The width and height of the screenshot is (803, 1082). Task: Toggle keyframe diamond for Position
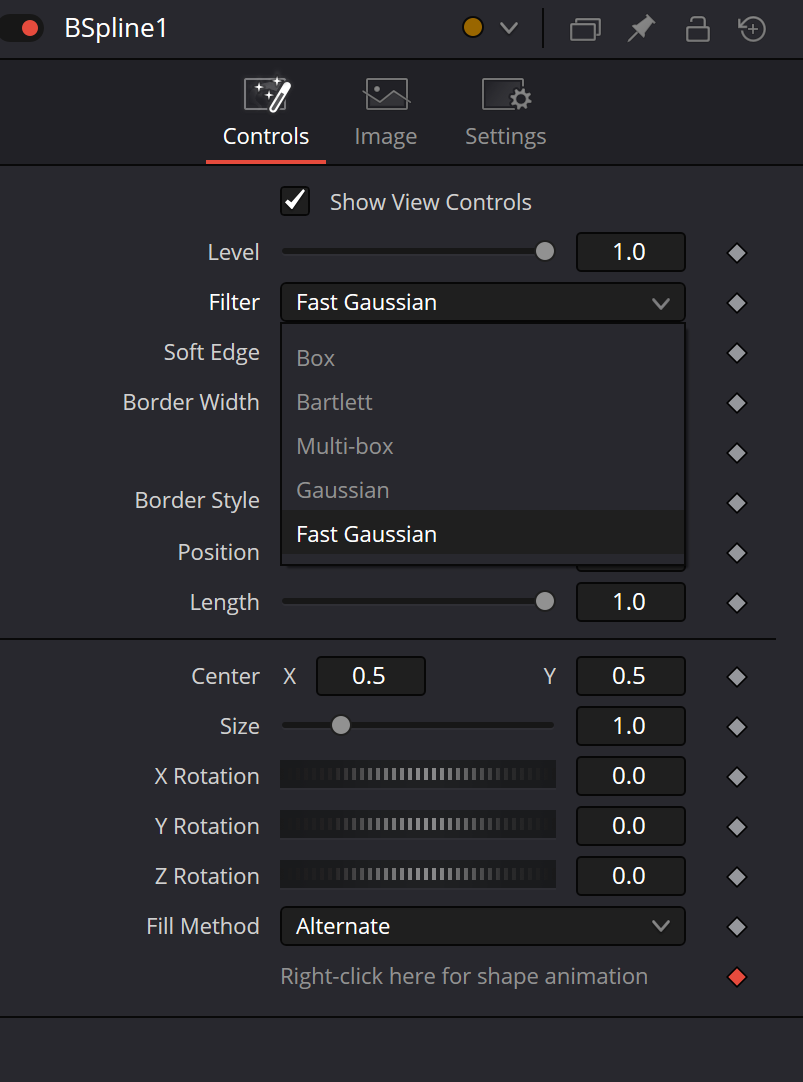pyautogui.click(x=737, y=553)
